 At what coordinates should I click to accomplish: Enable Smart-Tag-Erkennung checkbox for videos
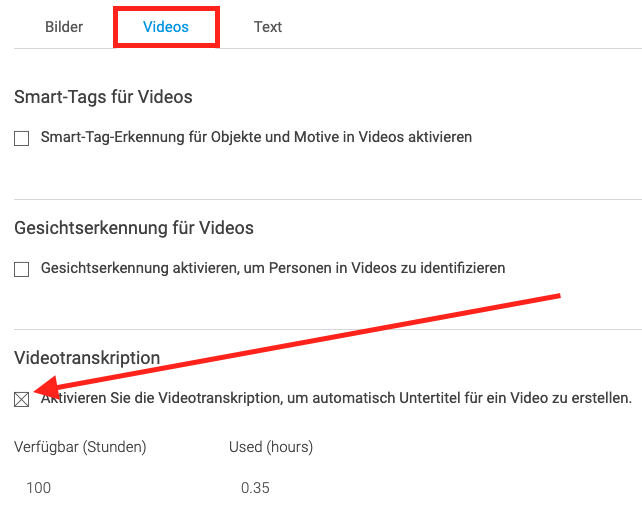21,138
